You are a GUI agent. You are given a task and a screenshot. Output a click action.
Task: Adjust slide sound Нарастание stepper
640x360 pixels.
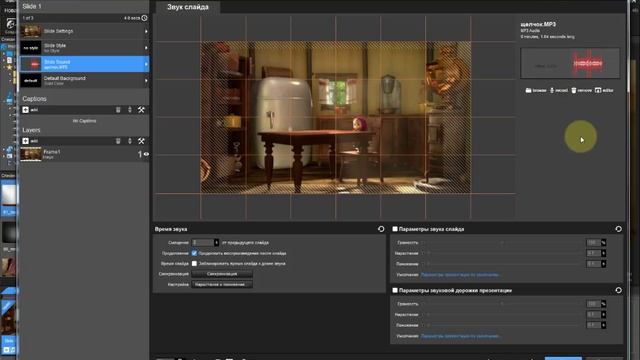[603, 253]
